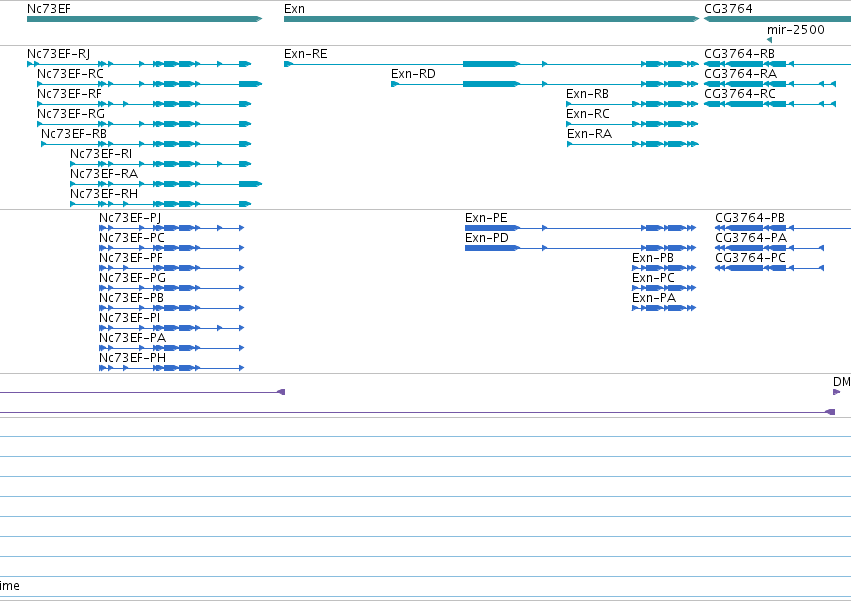Viewport: 851px width, 601px height.
Task: Click protein Nc73EF-PI label
Action: point(129,318)
